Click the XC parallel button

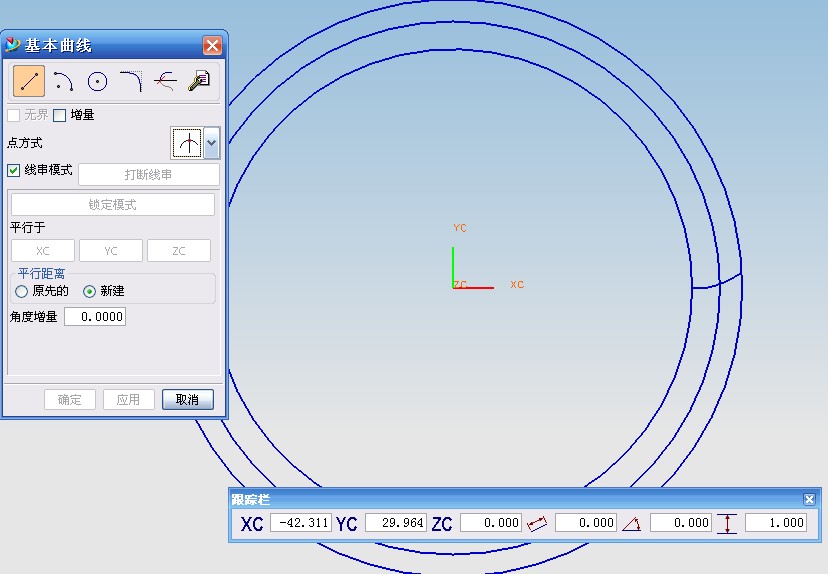point(43,250)
